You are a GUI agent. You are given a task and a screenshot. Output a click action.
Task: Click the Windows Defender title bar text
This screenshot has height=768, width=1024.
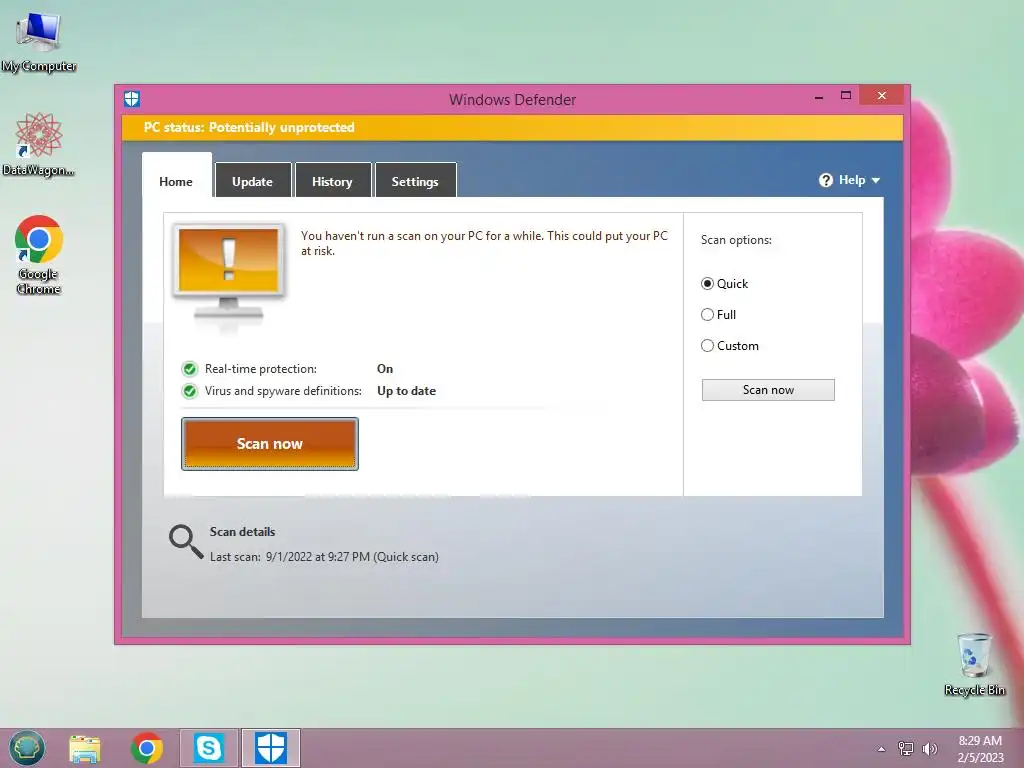coord(513,99)
